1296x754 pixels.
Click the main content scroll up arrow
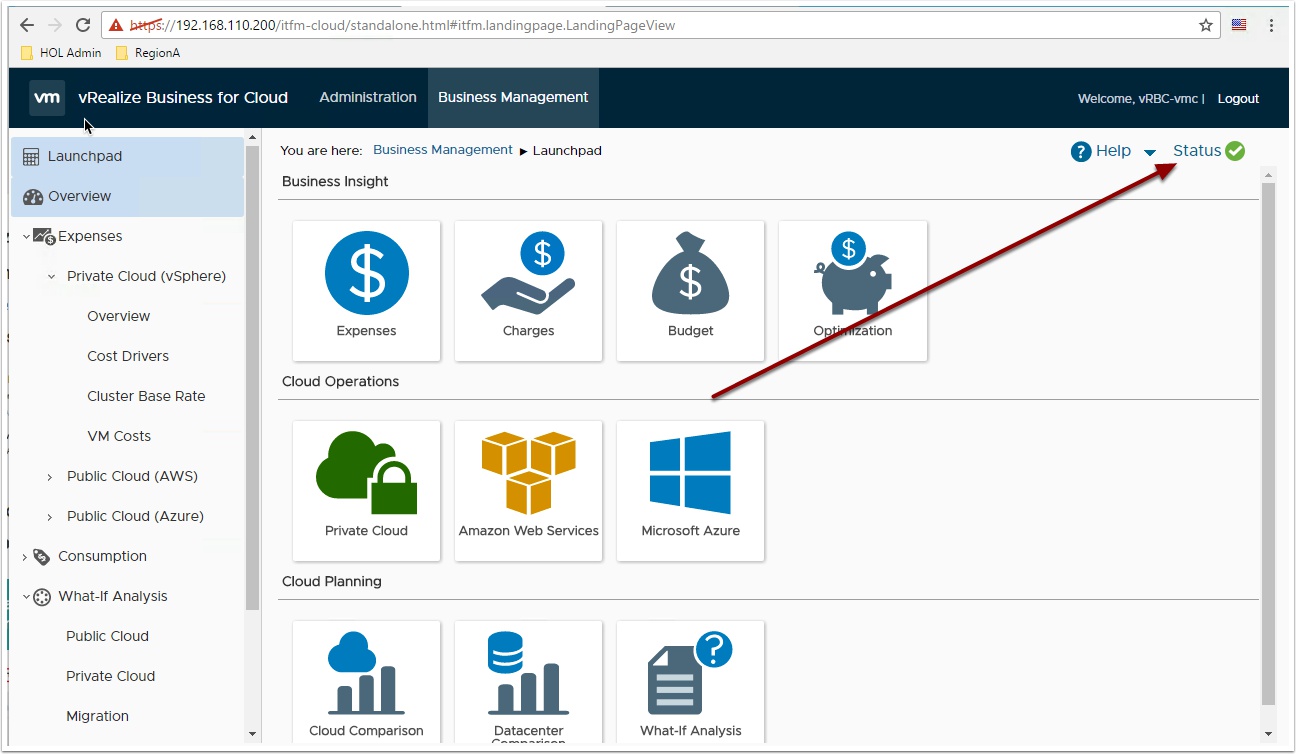(x=1269, y=175)
